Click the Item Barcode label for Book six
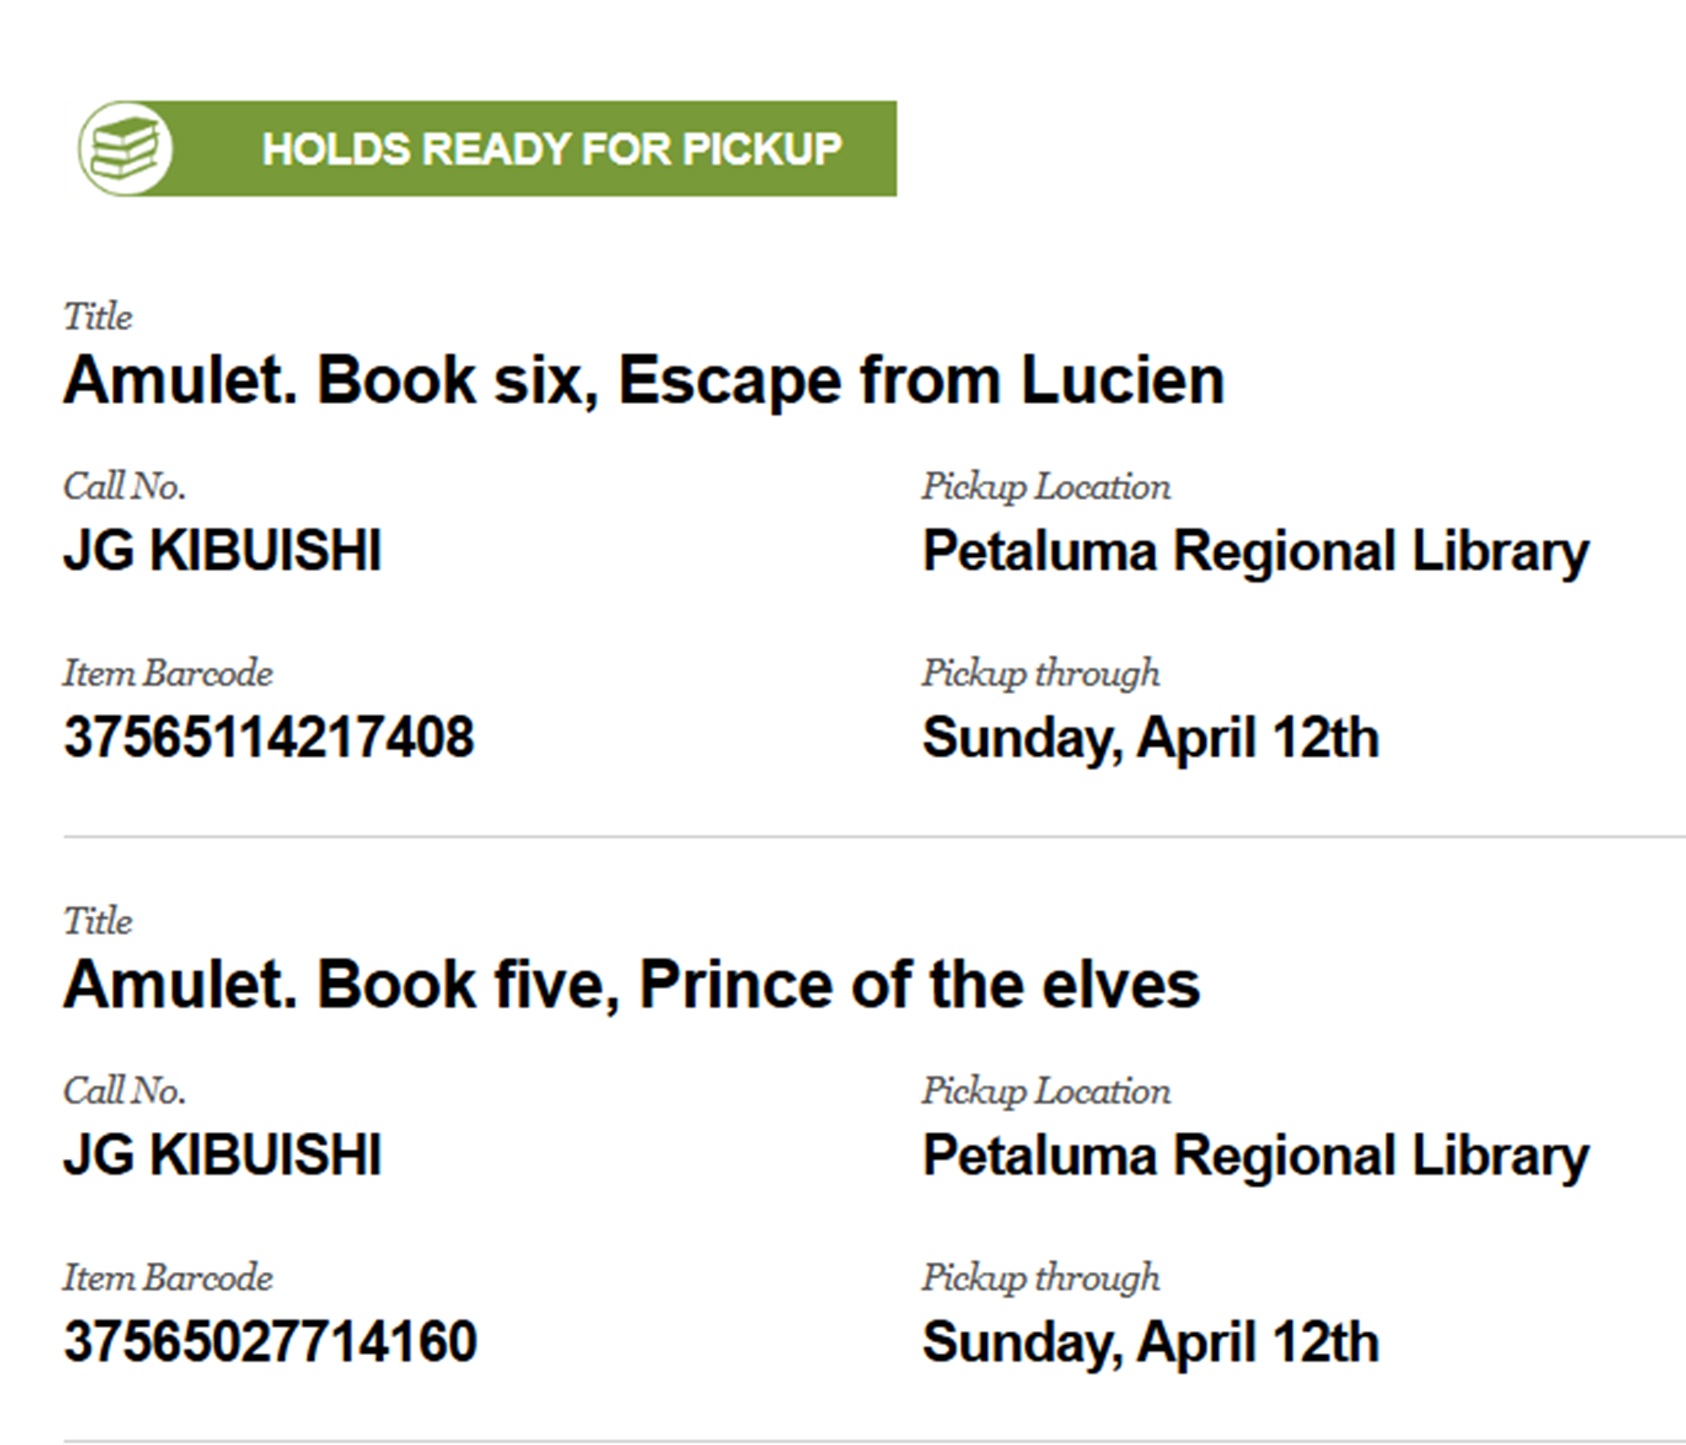This screenshot has height=1445, width=1686. pyautogui.click(x=167, y=673)
